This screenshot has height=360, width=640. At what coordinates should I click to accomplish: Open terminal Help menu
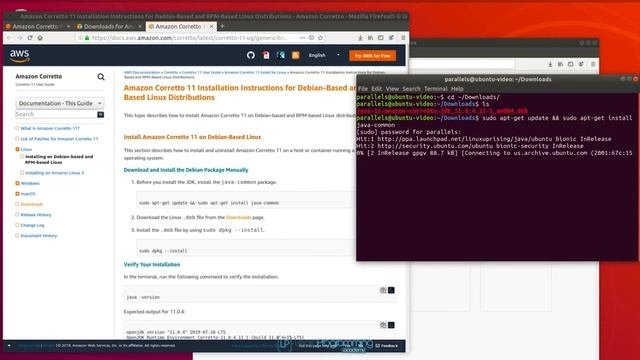tap(457, 89)
